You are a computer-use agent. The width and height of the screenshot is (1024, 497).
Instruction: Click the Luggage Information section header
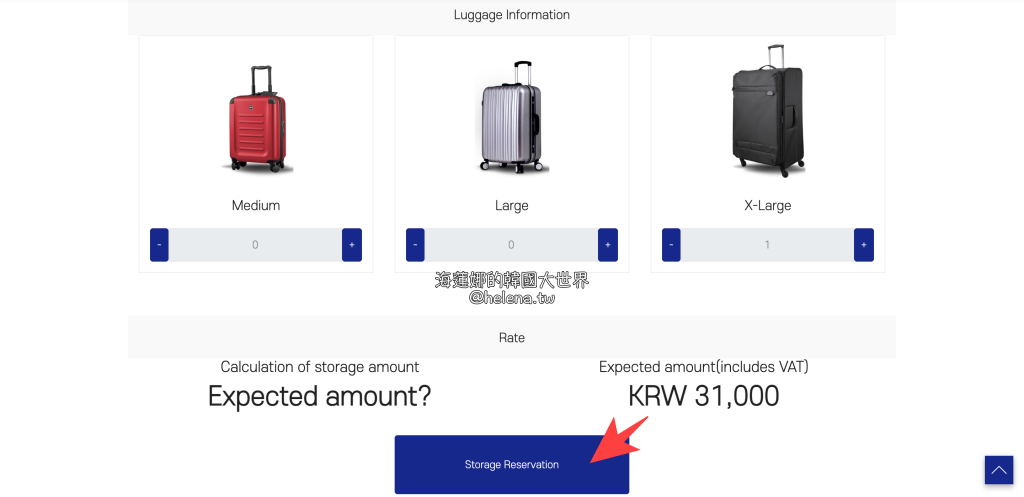click(512, 15)
